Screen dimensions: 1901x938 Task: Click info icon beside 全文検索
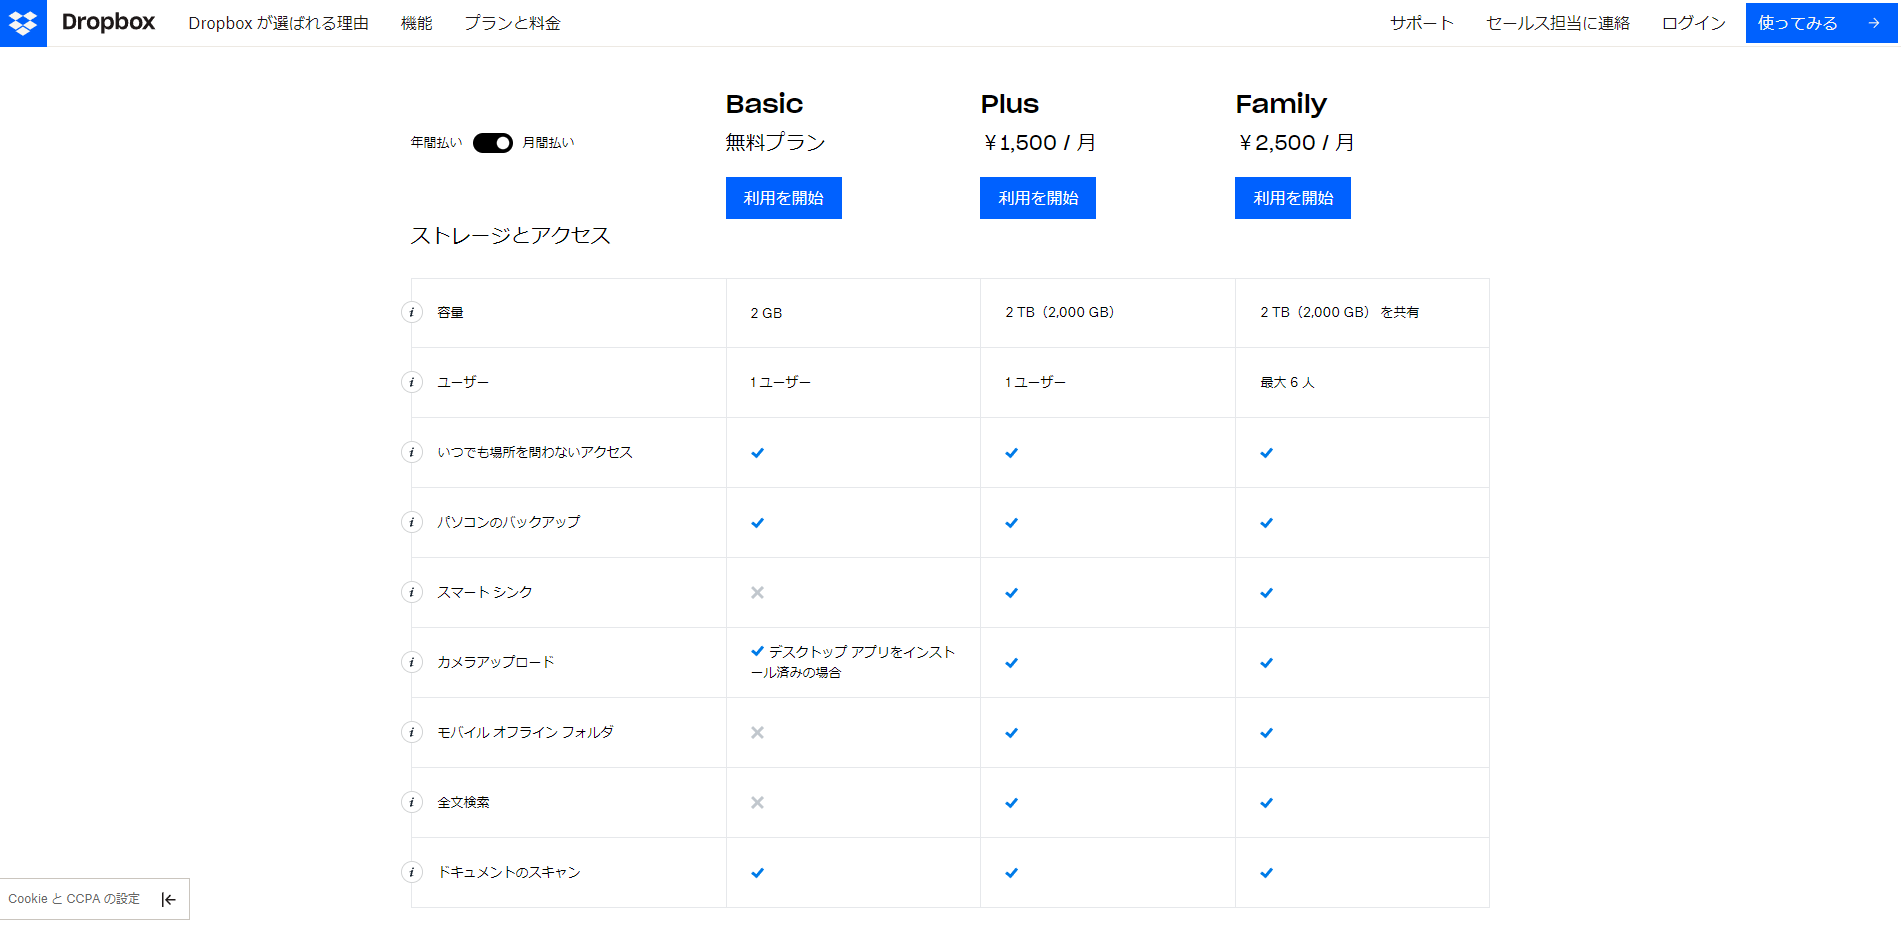(412, 802)
